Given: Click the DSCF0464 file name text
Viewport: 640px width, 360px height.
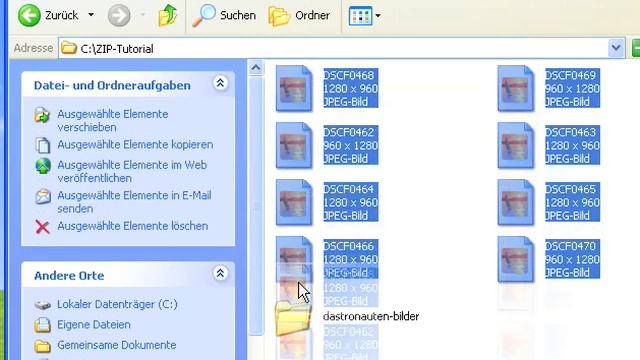Looking at the screenshot, I should click(349, 189).
